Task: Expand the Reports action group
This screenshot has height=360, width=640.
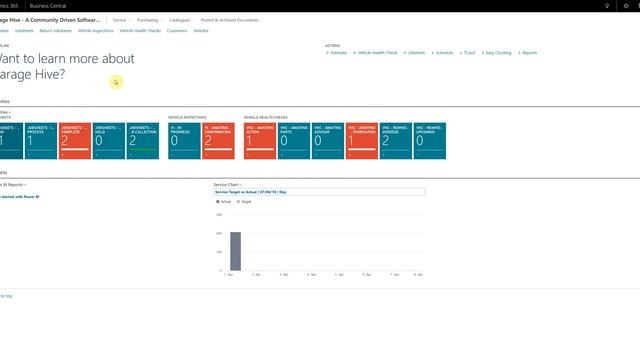Action: 528,53
